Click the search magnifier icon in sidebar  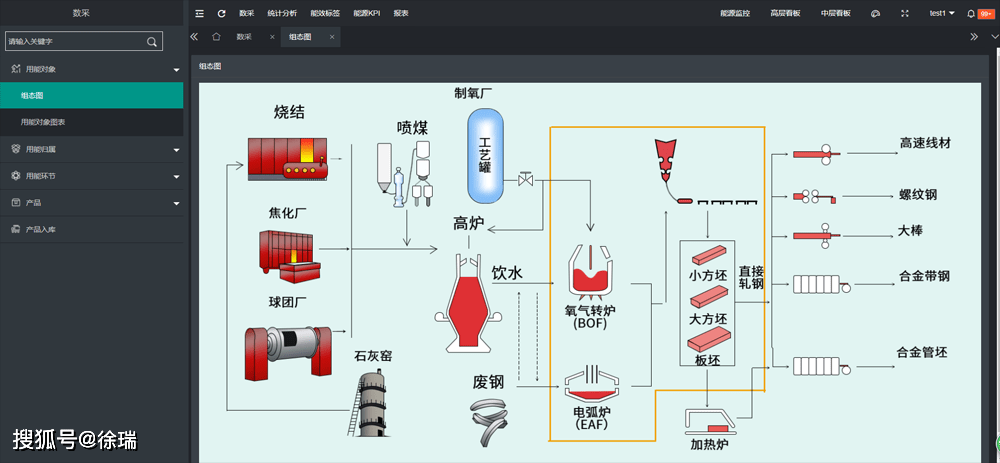pyautogui.click(x=152, y=42)
